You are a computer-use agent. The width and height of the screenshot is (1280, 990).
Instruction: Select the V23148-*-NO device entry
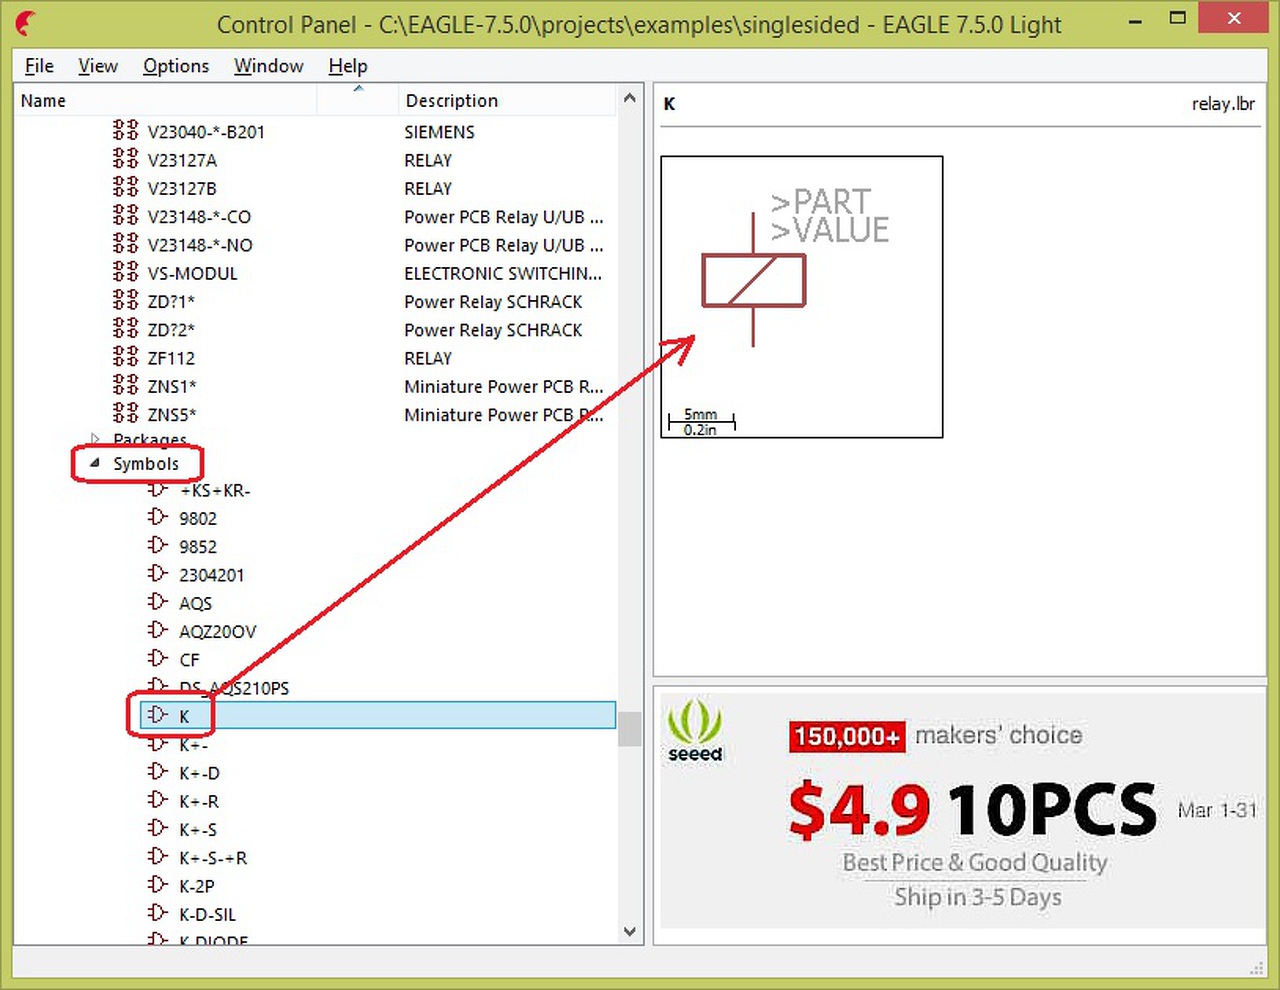(200, 245)
